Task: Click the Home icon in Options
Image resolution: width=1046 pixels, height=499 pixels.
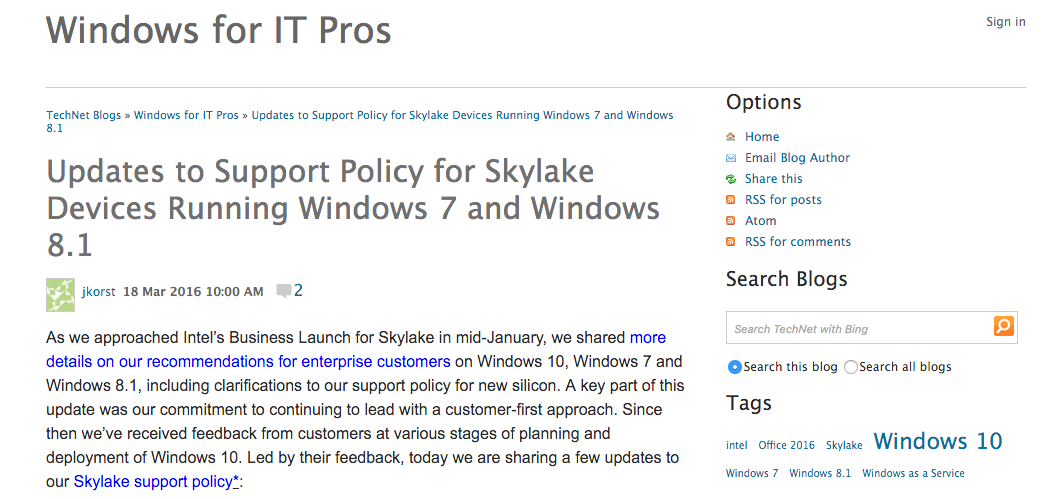Action: (732, 137)
